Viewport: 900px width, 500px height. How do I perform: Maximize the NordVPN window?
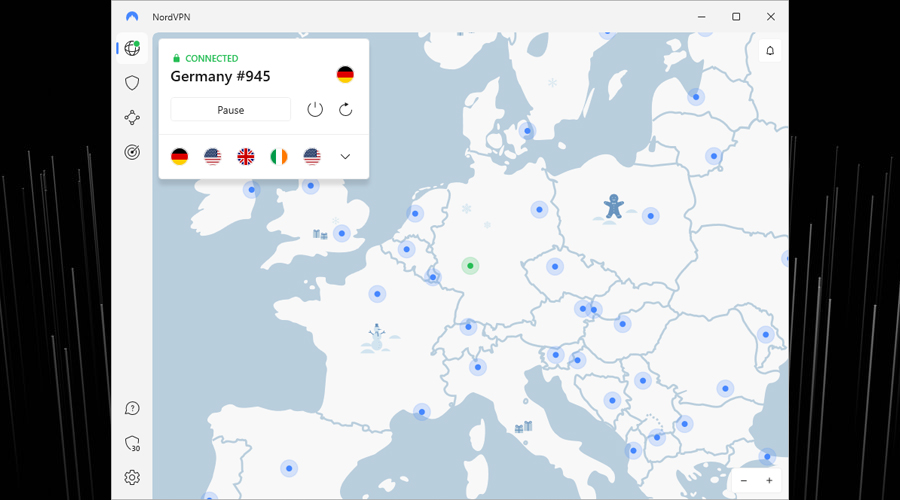736,17
